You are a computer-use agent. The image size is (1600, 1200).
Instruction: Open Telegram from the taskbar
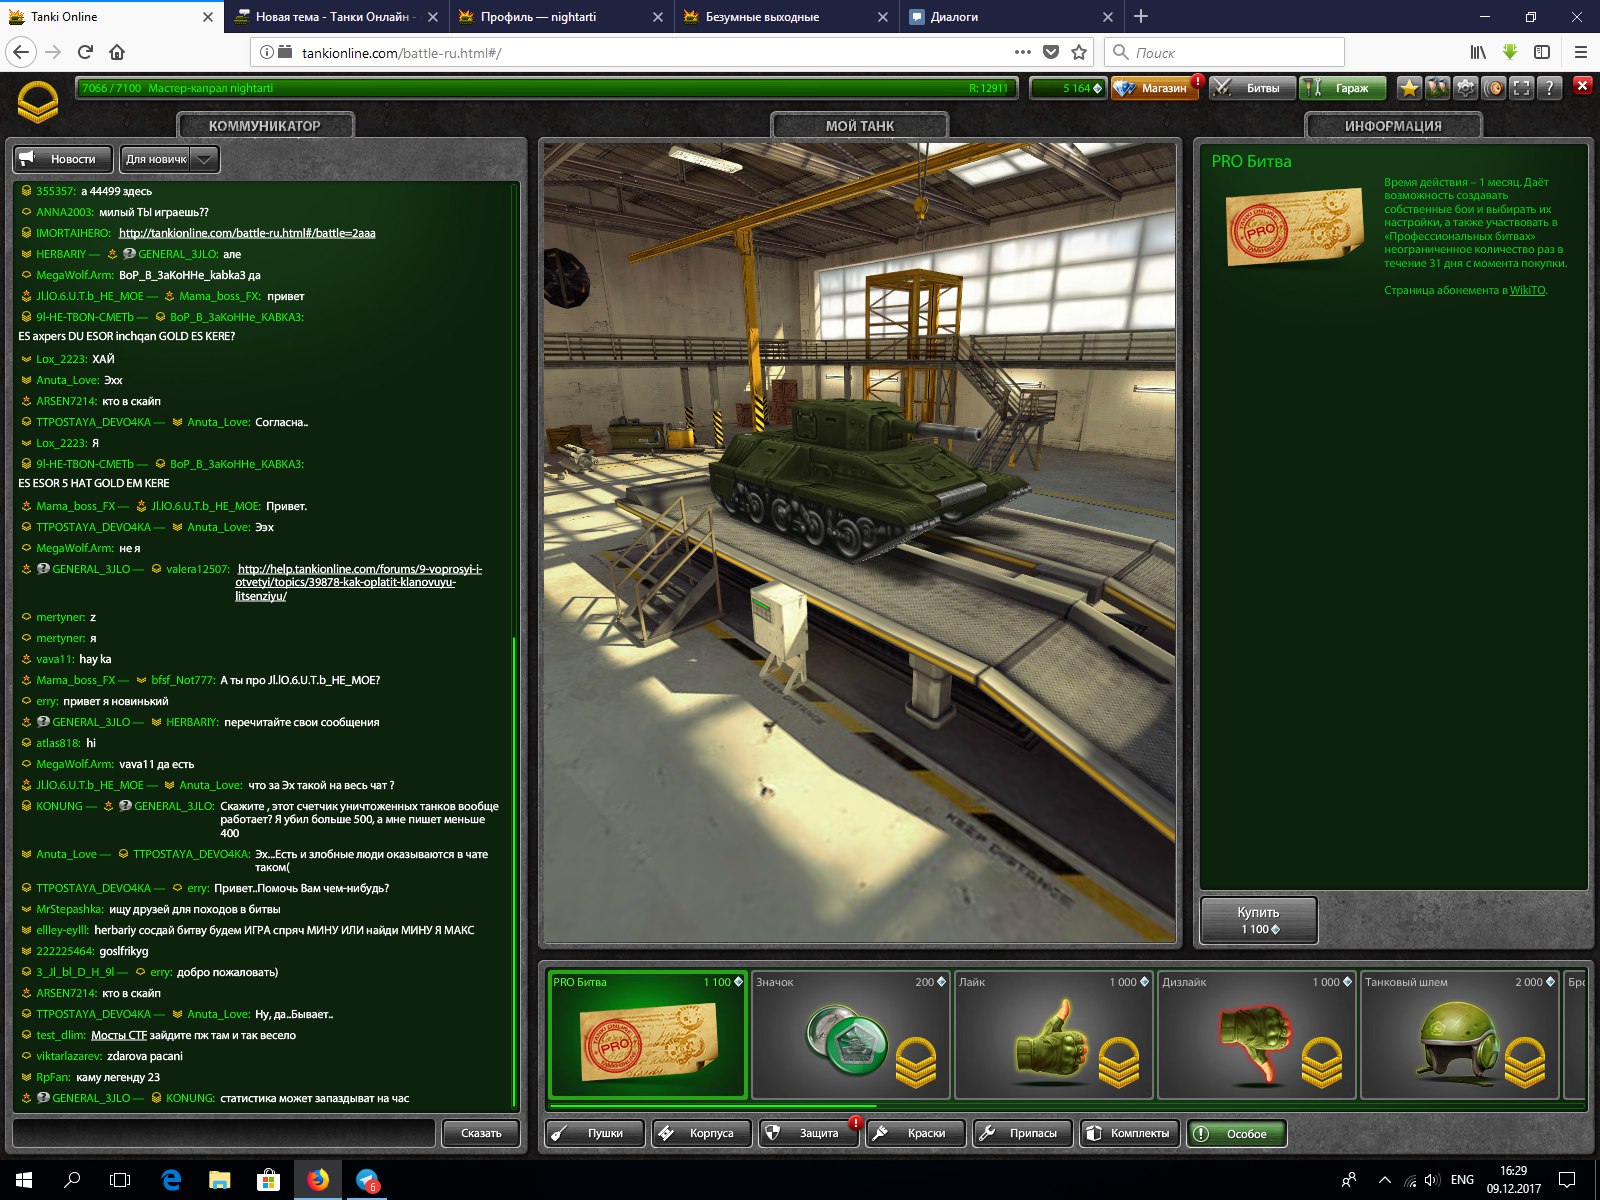click(367, 1180)
